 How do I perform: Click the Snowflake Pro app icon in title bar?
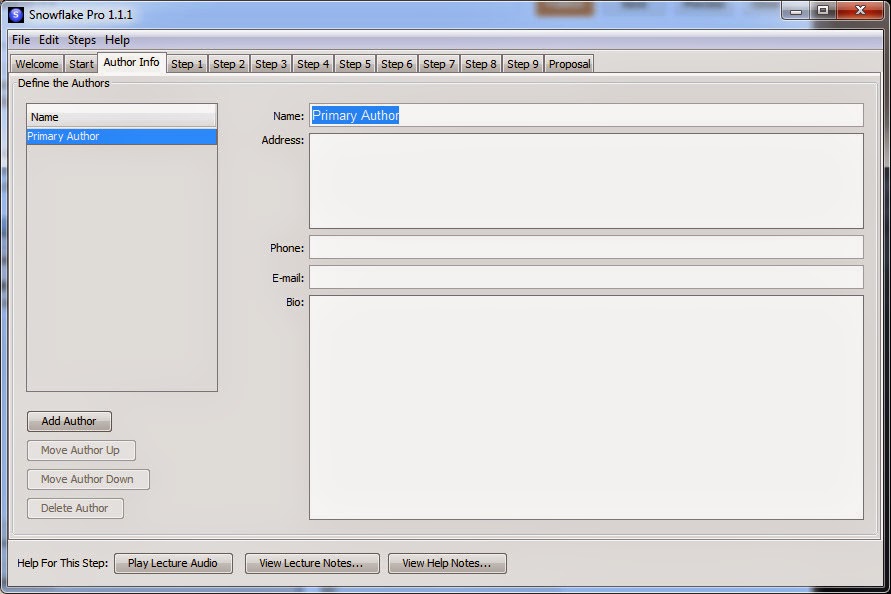click(x=16, y=15)
